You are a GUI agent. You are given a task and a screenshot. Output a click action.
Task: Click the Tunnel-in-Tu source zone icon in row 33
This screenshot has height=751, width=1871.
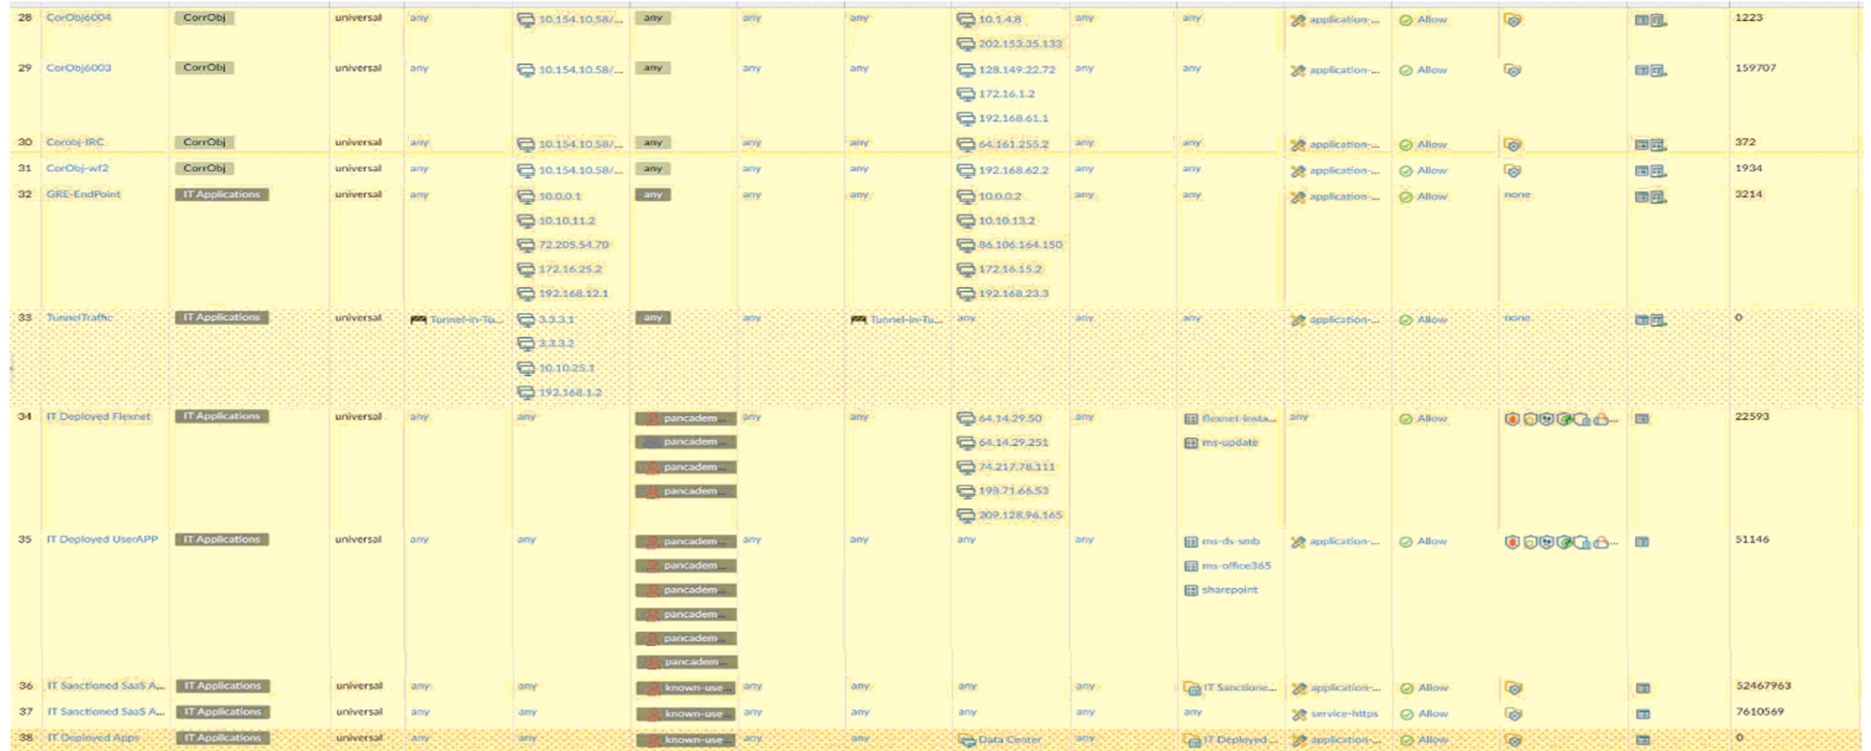418,320
